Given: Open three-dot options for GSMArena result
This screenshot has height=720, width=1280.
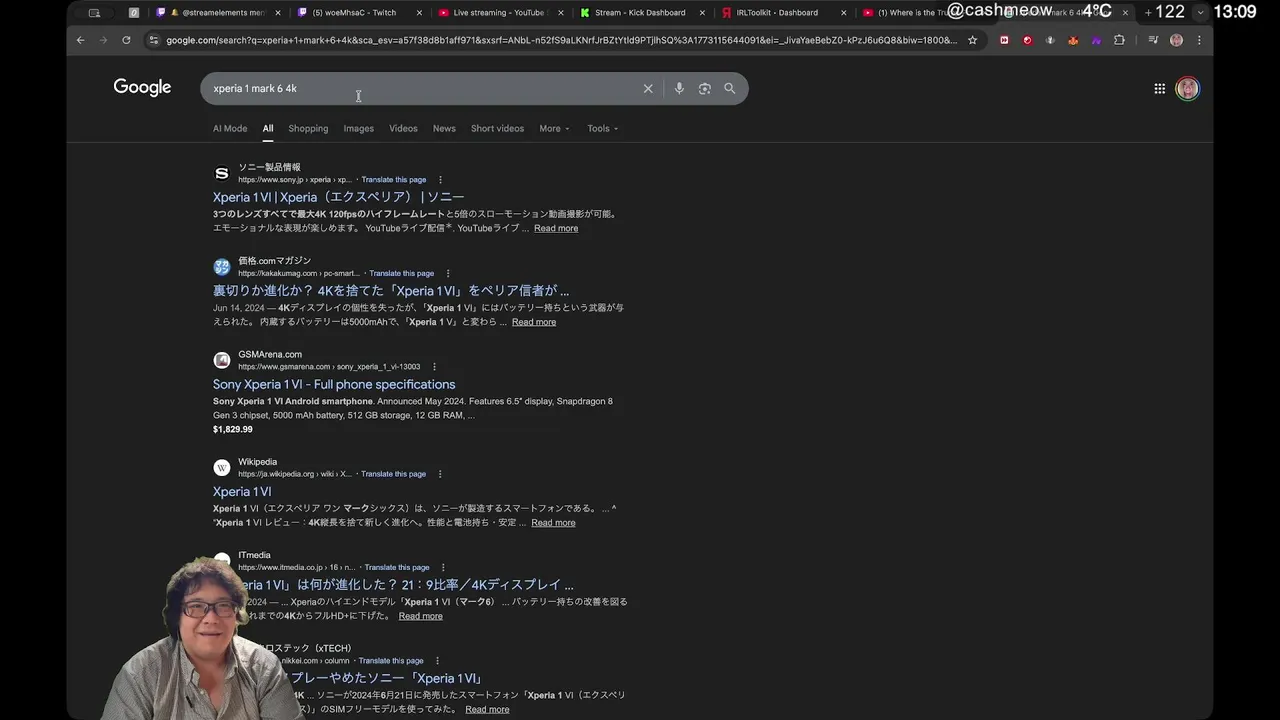Looking at the screenshot, I should (434, 367).
